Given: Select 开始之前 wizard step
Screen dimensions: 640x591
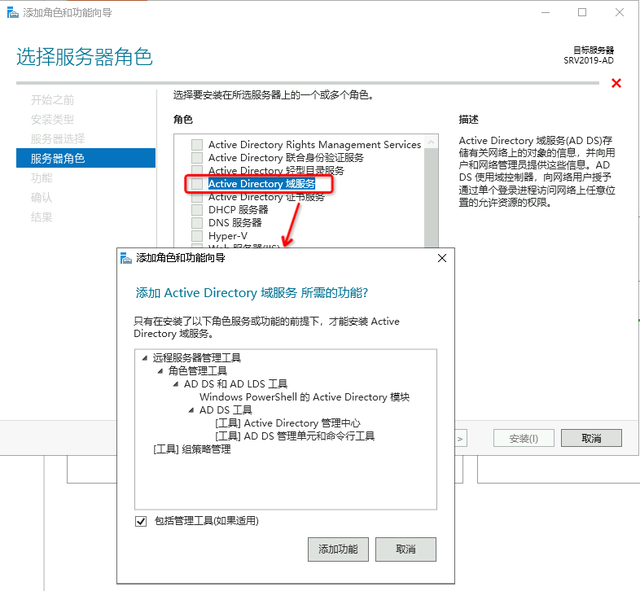Looking at the screenshot, I should point(53,100).
